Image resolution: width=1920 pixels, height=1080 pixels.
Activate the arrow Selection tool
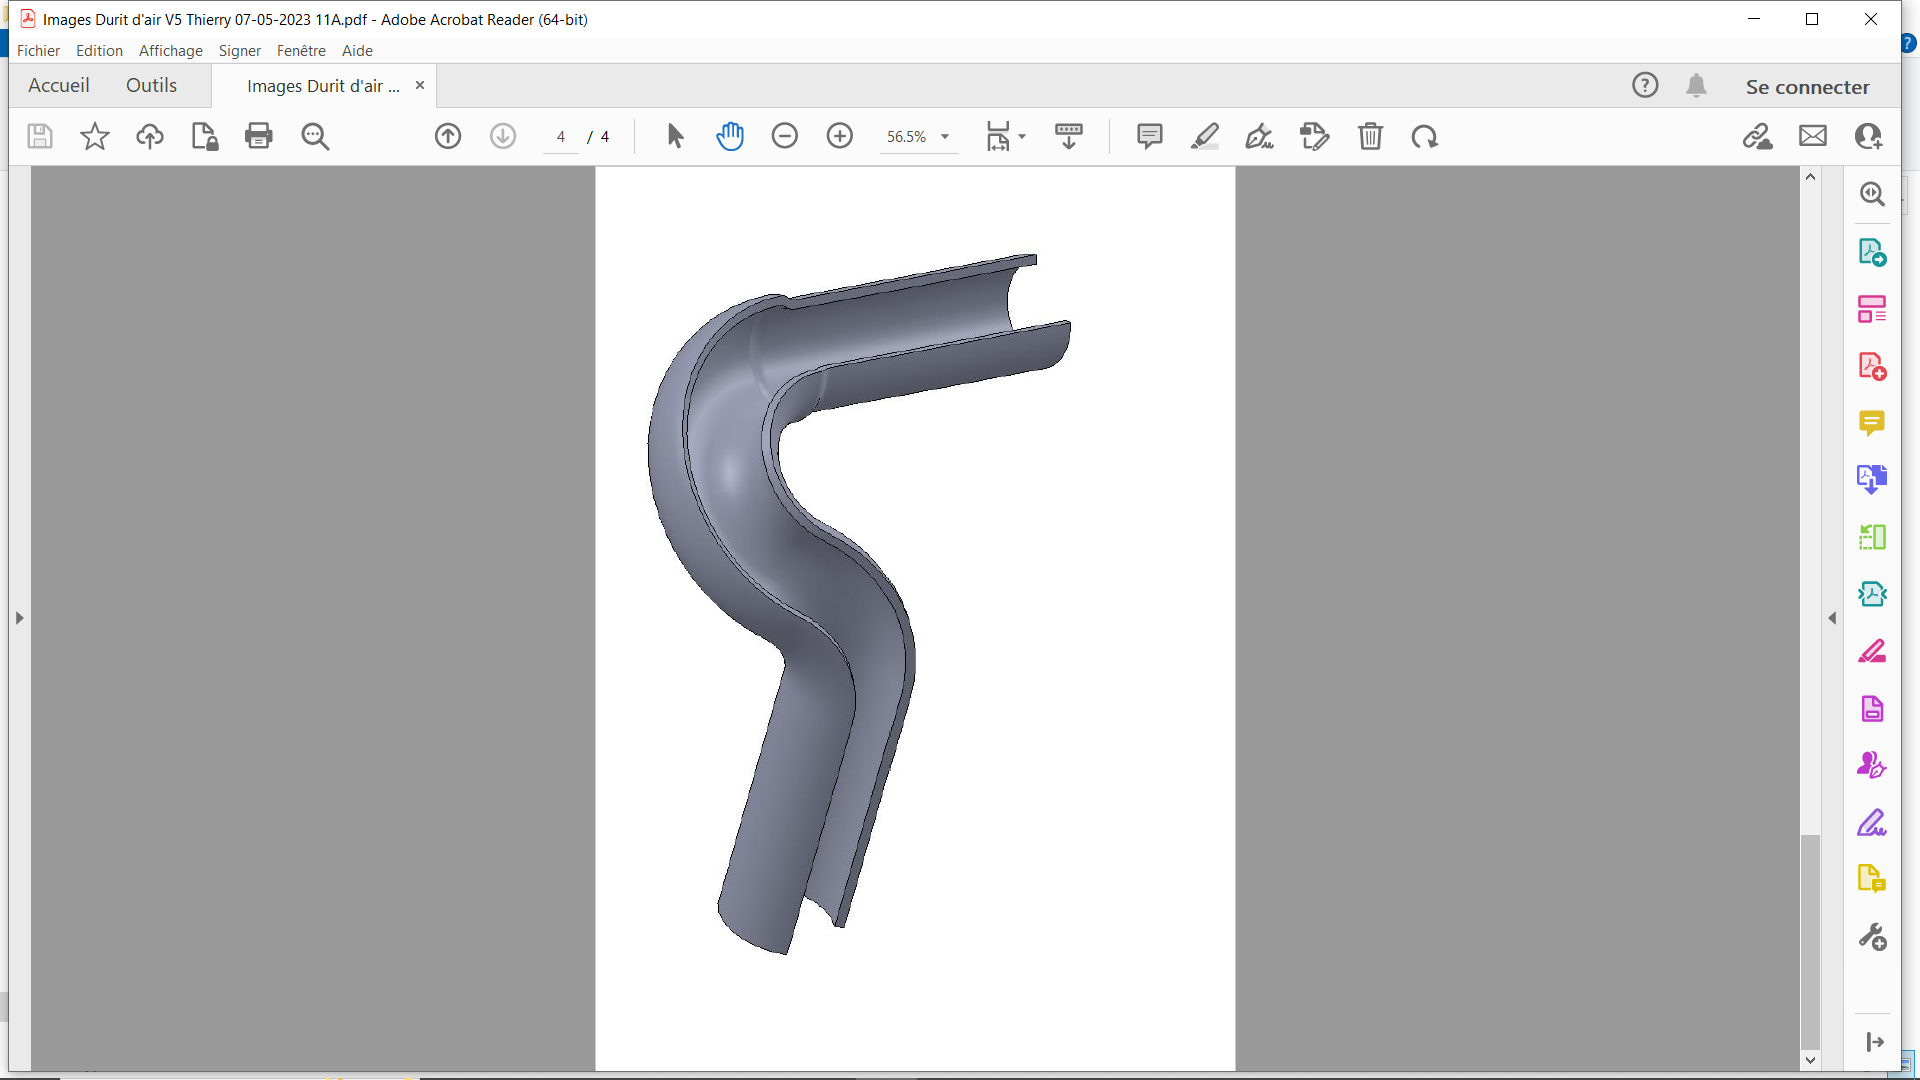pos(675,136)
